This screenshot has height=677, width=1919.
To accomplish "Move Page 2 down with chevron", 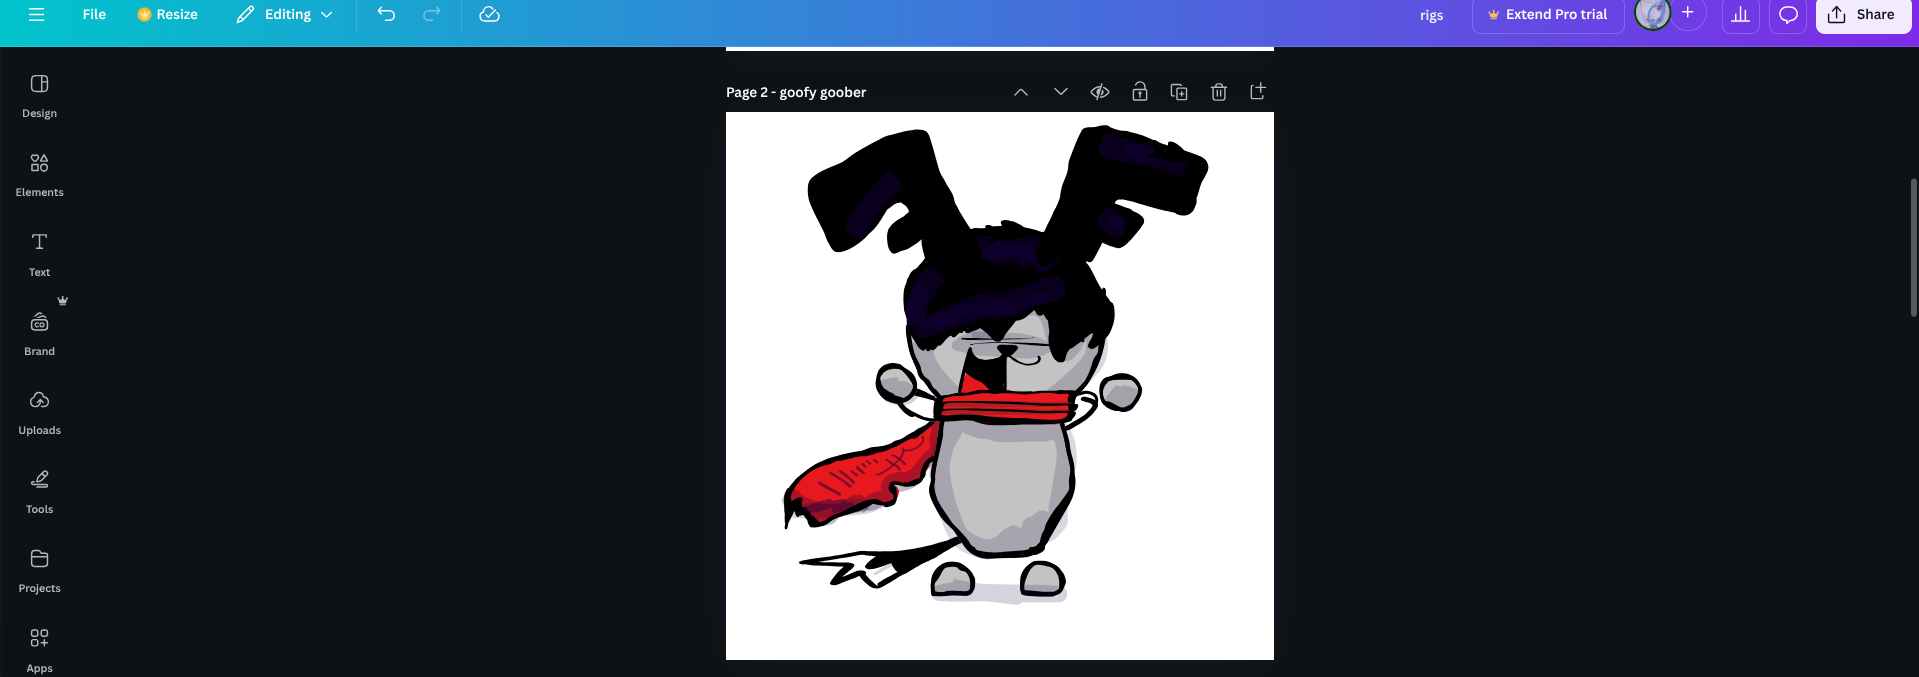I will point(1061,92).
